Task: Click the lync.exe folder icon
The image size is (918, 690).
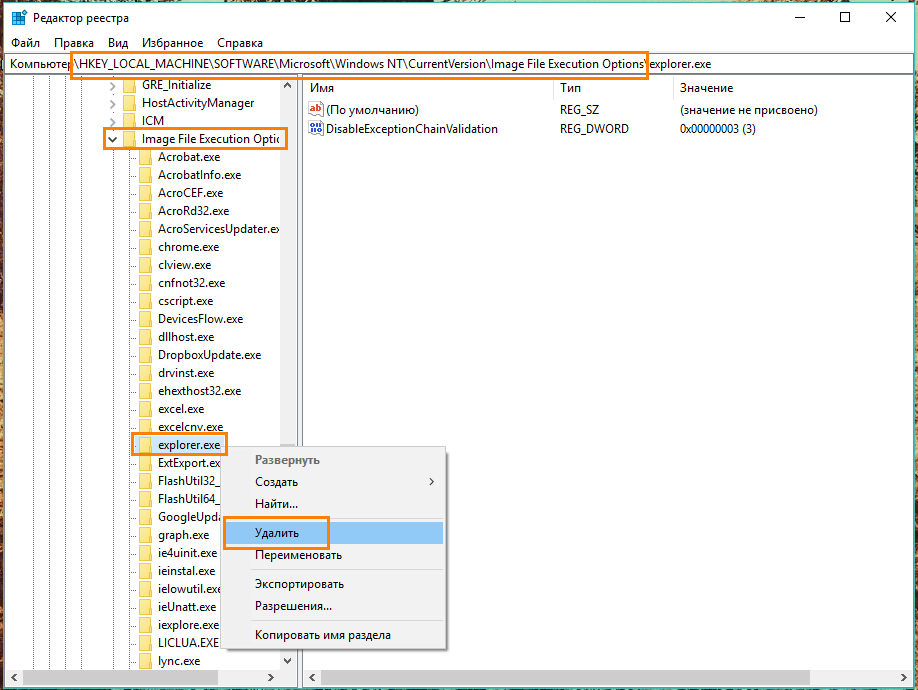Action: click(x=146, y=661)
